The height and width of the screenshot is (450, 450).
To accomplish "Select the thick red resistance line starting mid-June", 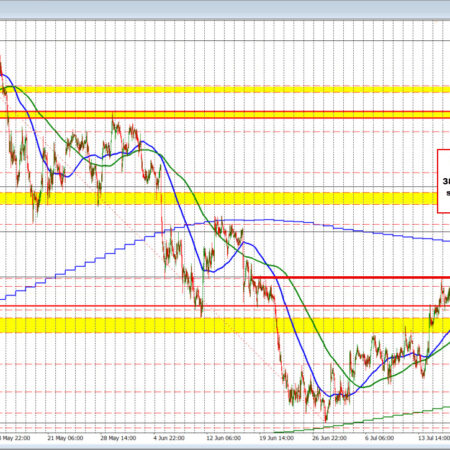I will click(x=351, y=277).
